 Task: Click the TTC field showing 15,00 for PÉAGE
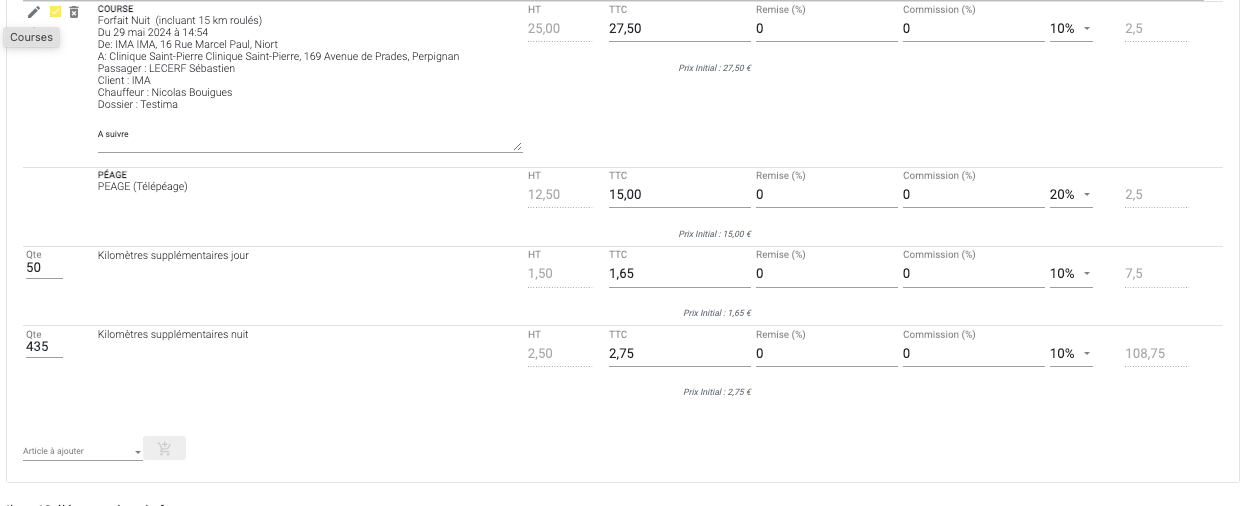(679, 195)
